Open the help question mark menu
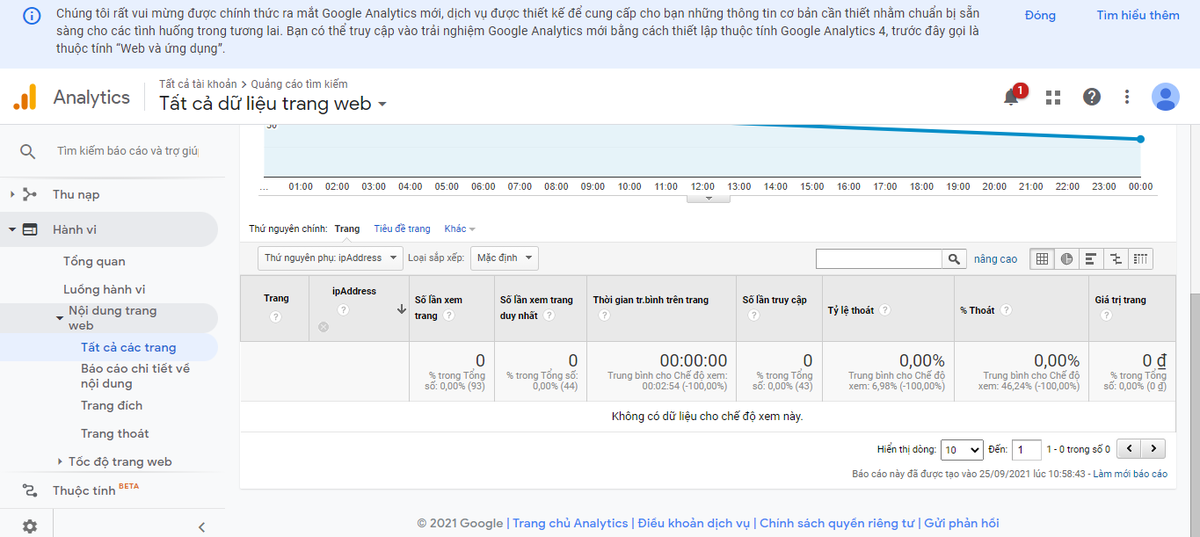Viewport: 1200px width, 537px height. (x=1092, y=97)
